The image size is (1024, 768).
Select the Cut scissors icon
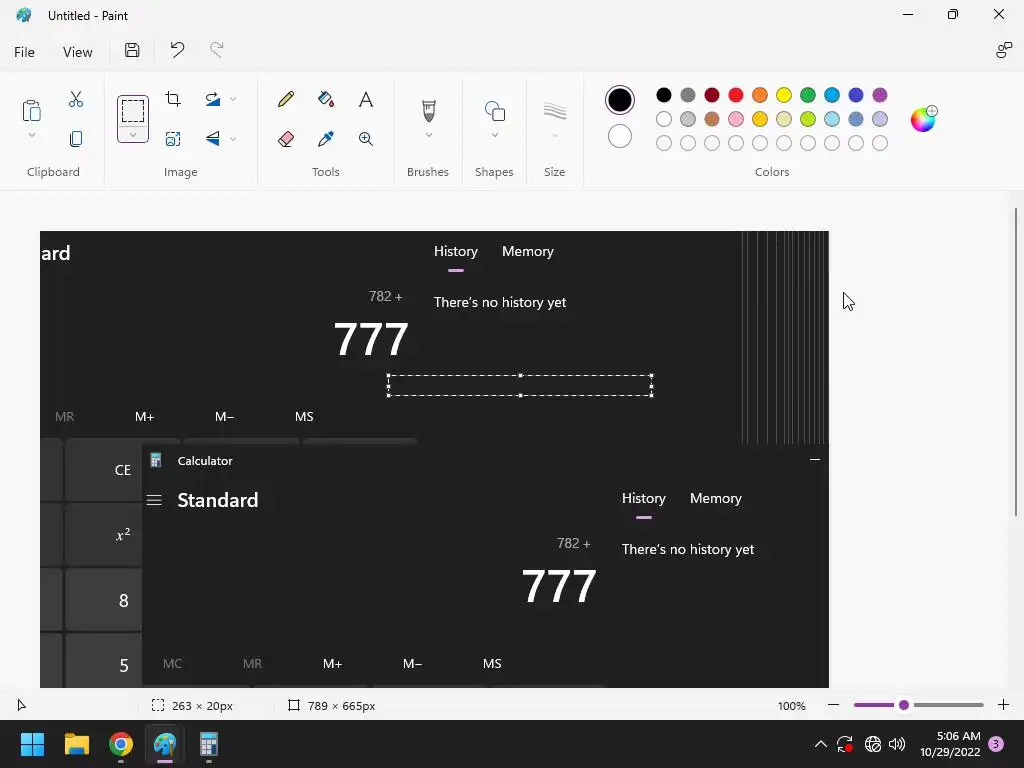point(76,99)
